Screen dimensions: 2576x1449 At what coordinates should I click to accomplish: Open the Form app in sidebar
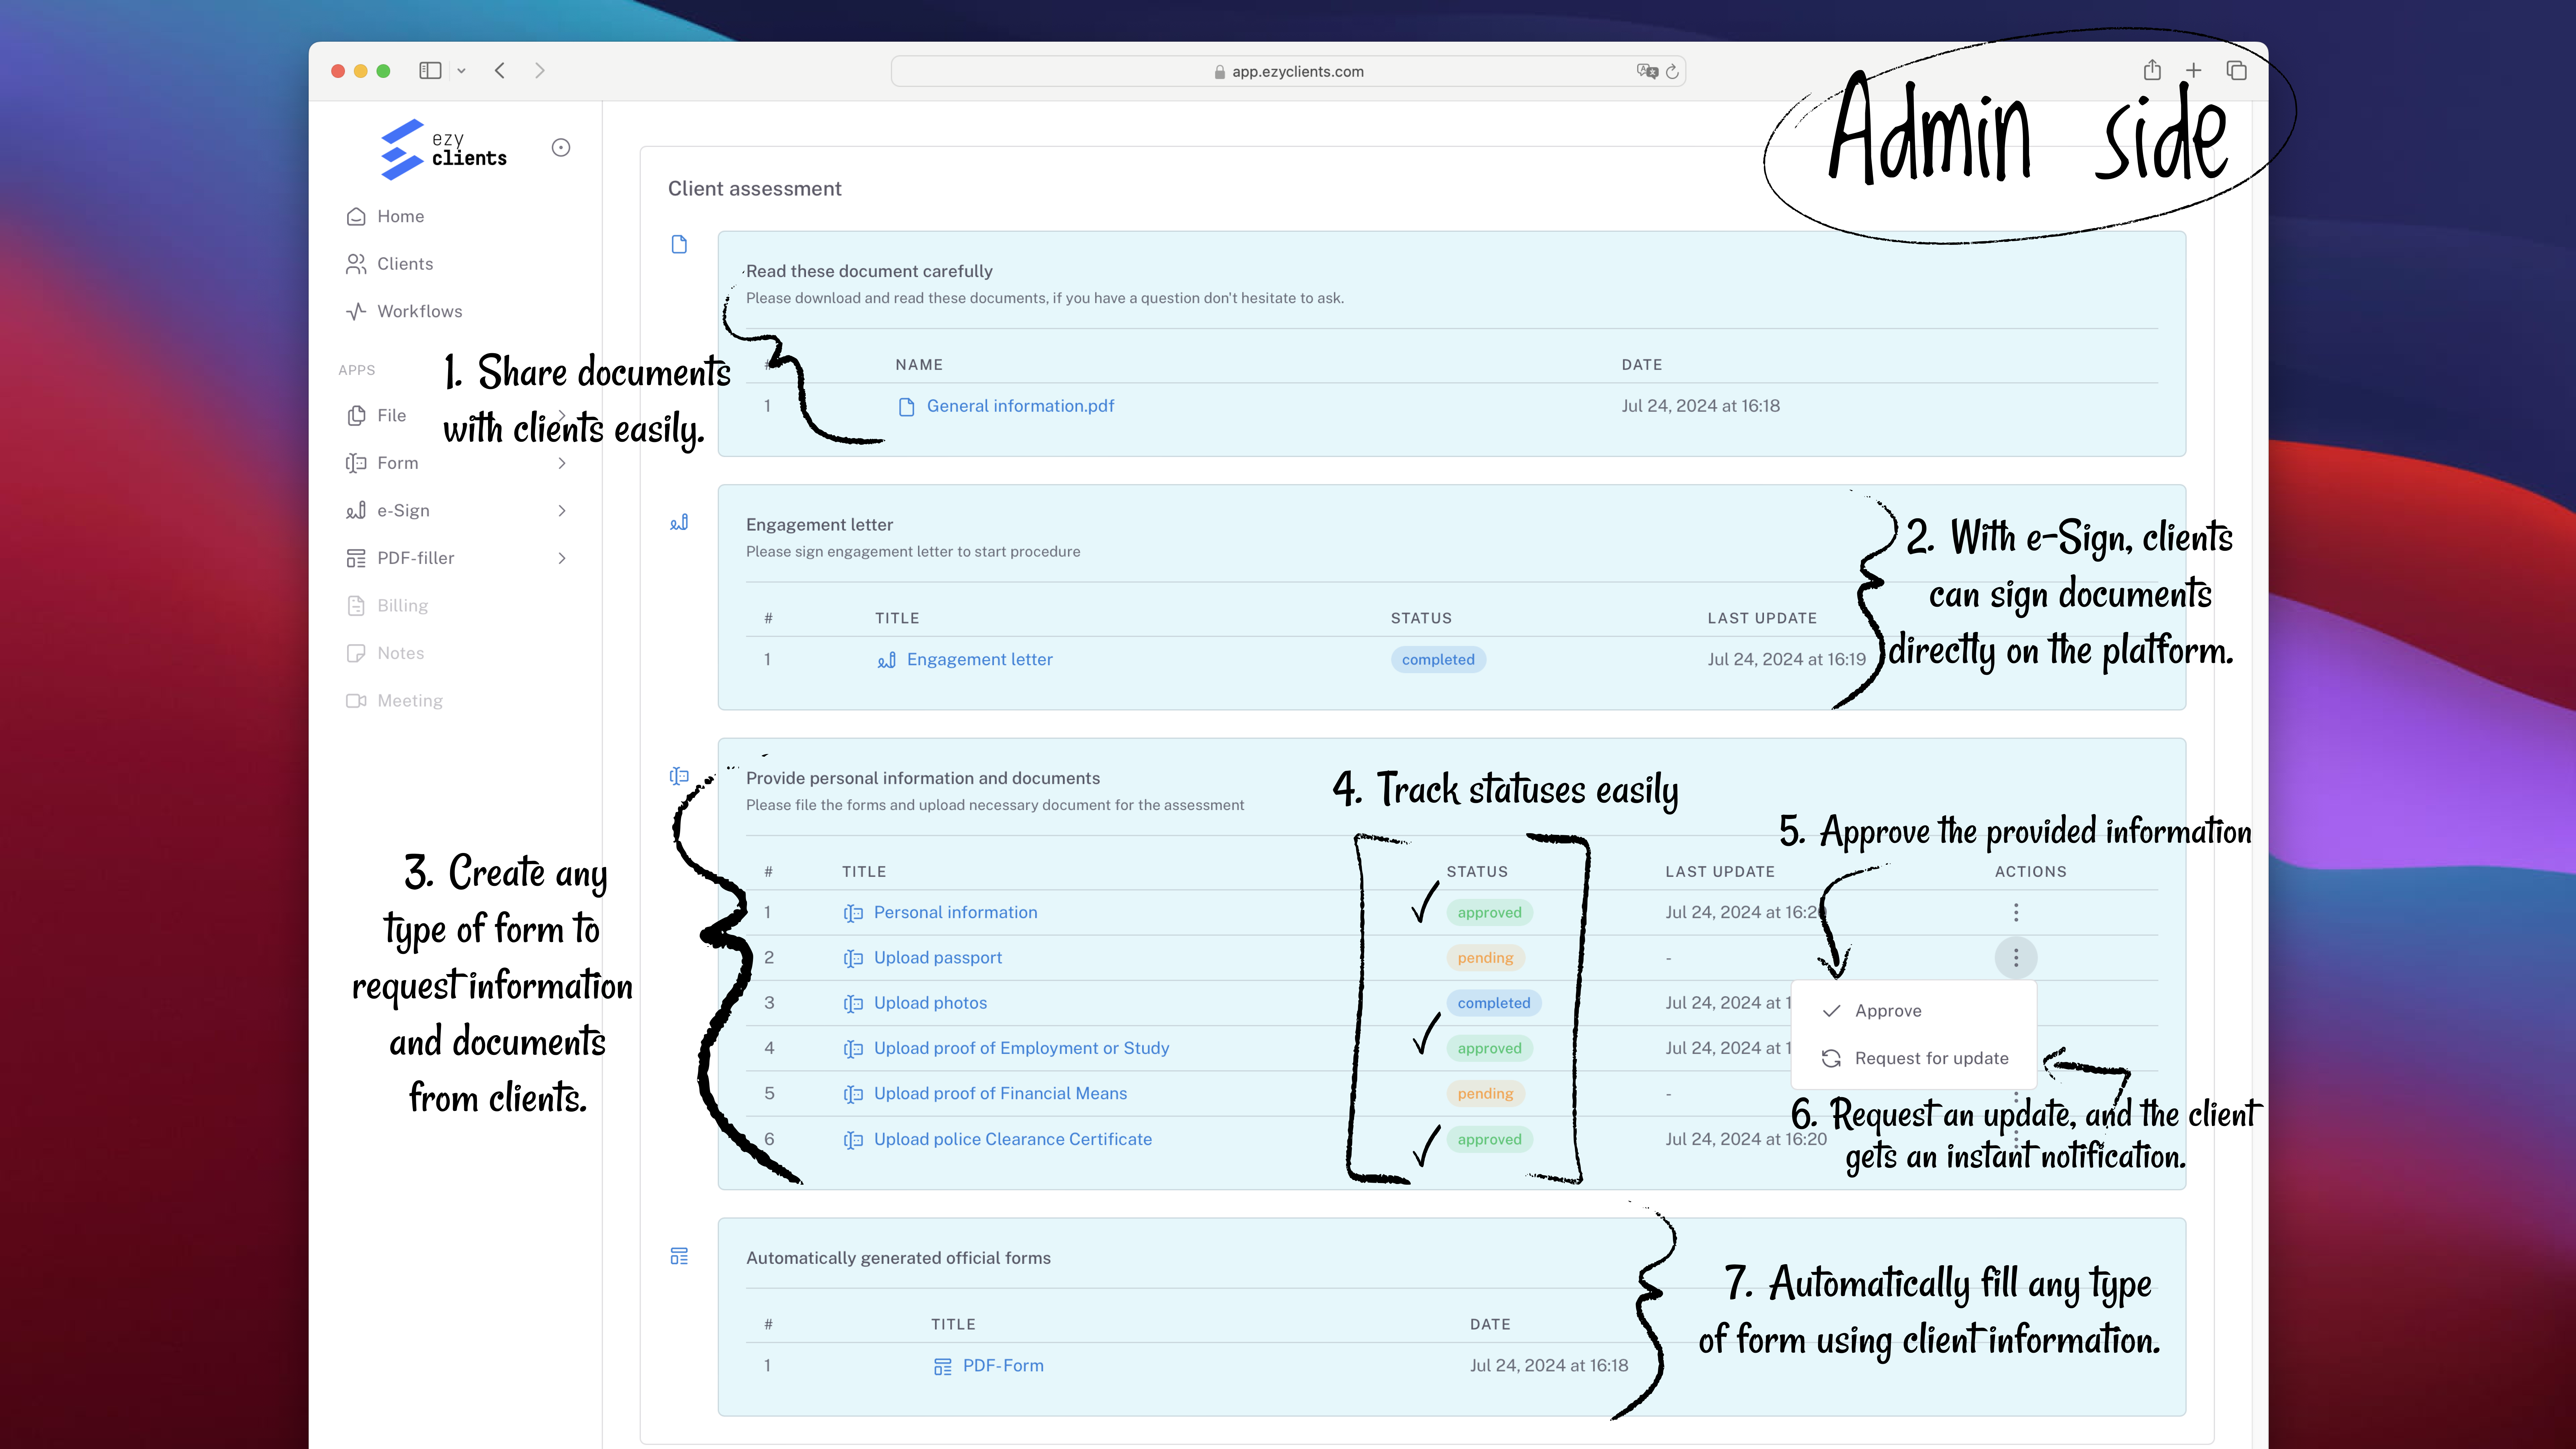[397, 463]
